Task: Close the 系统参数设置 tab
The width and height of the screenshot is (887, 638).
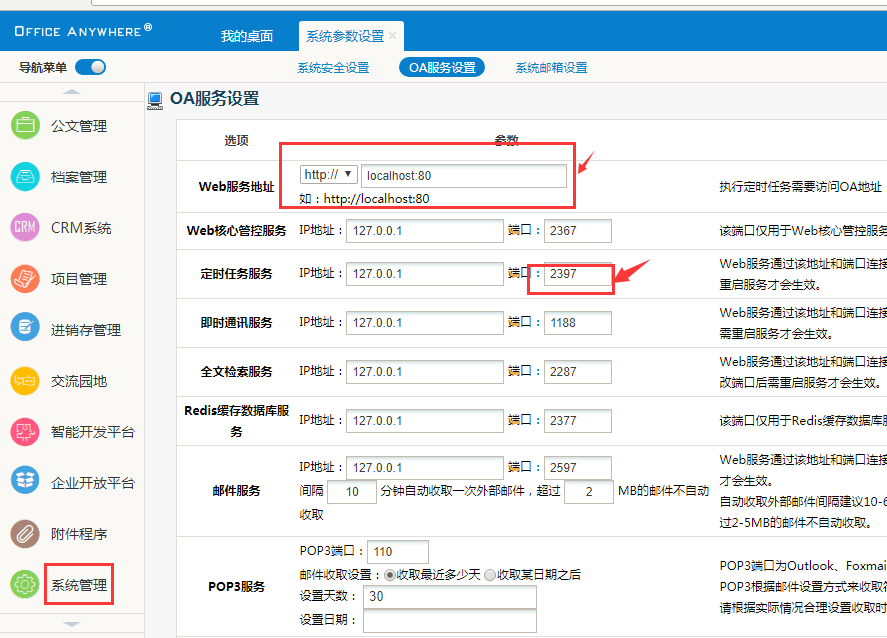Action: [393, 36]
